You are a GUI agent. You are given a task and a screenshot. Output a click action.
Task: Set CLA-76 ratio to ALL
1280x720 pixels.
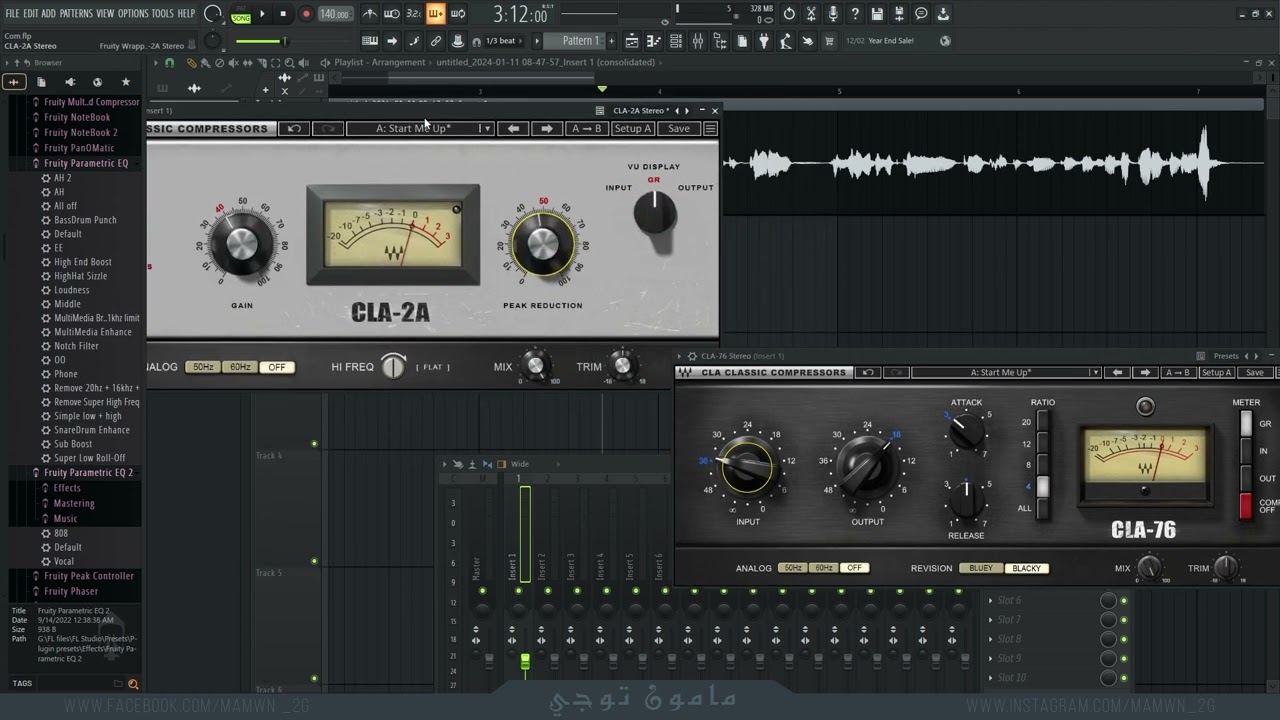tap(1042, 508)
